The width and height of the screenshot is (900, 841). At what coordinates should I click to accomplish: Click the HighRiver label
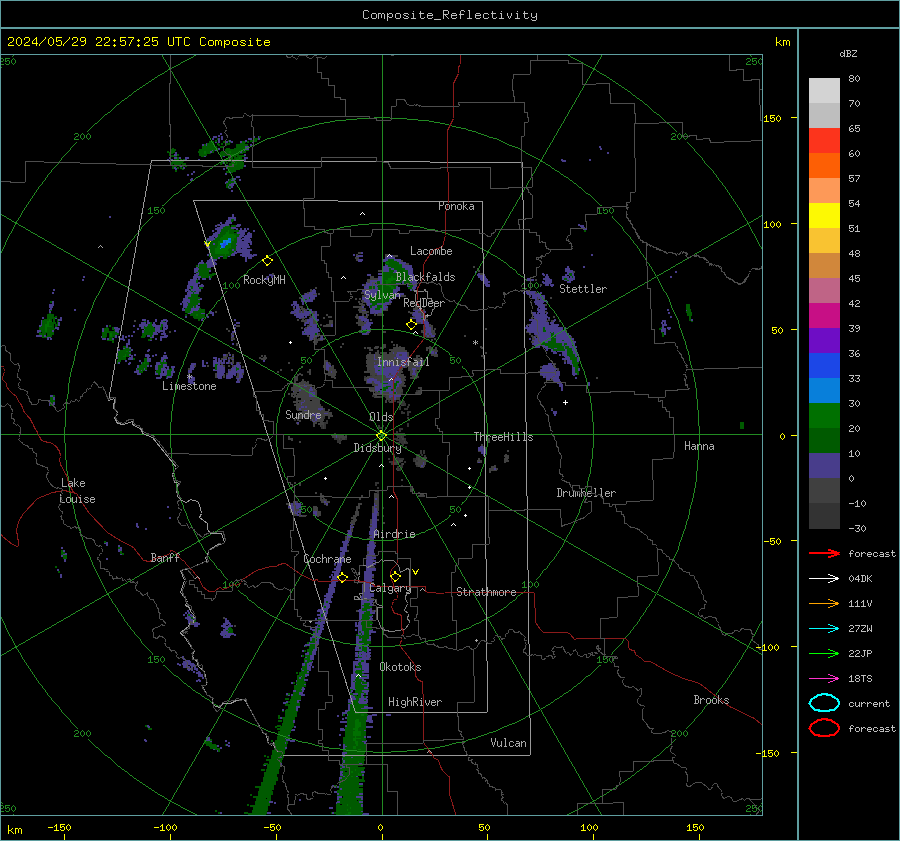tap(415, 703)
